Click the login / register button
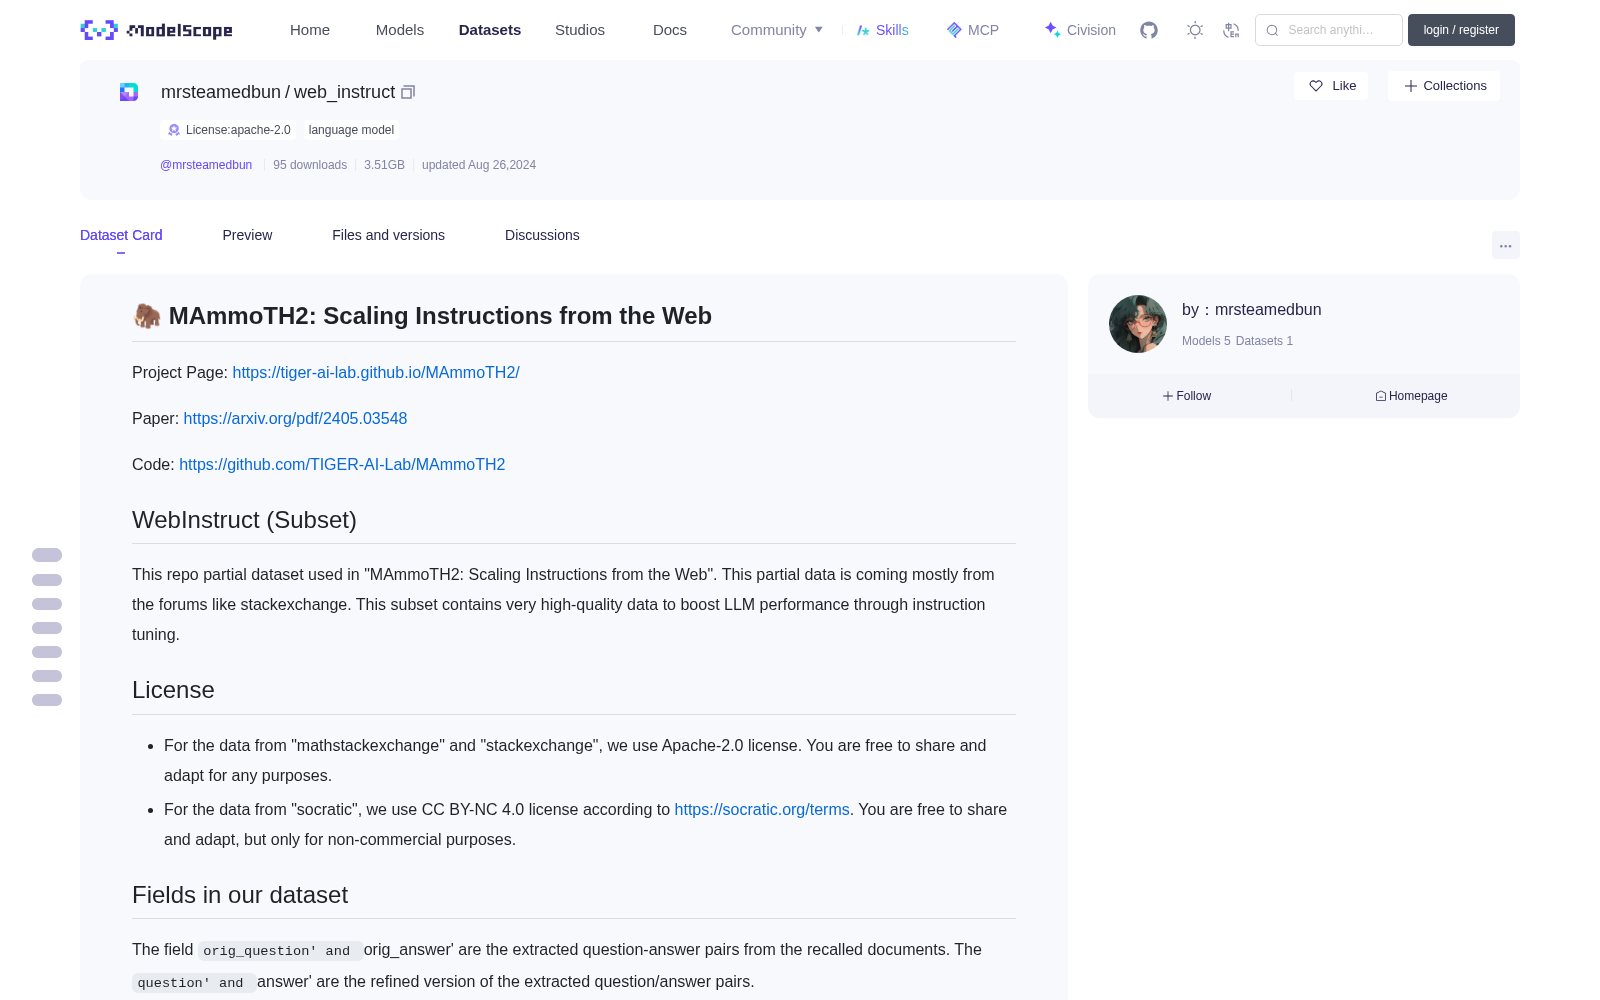 point(1461,30)
